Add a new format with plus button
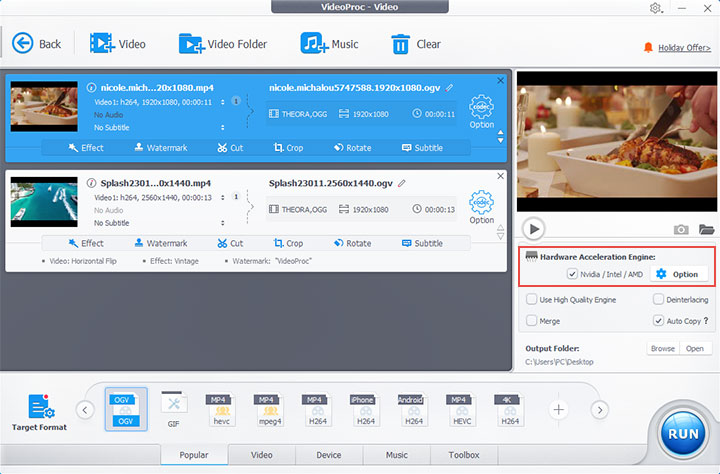Screen dimensions: 720x474 pos(558,410)
